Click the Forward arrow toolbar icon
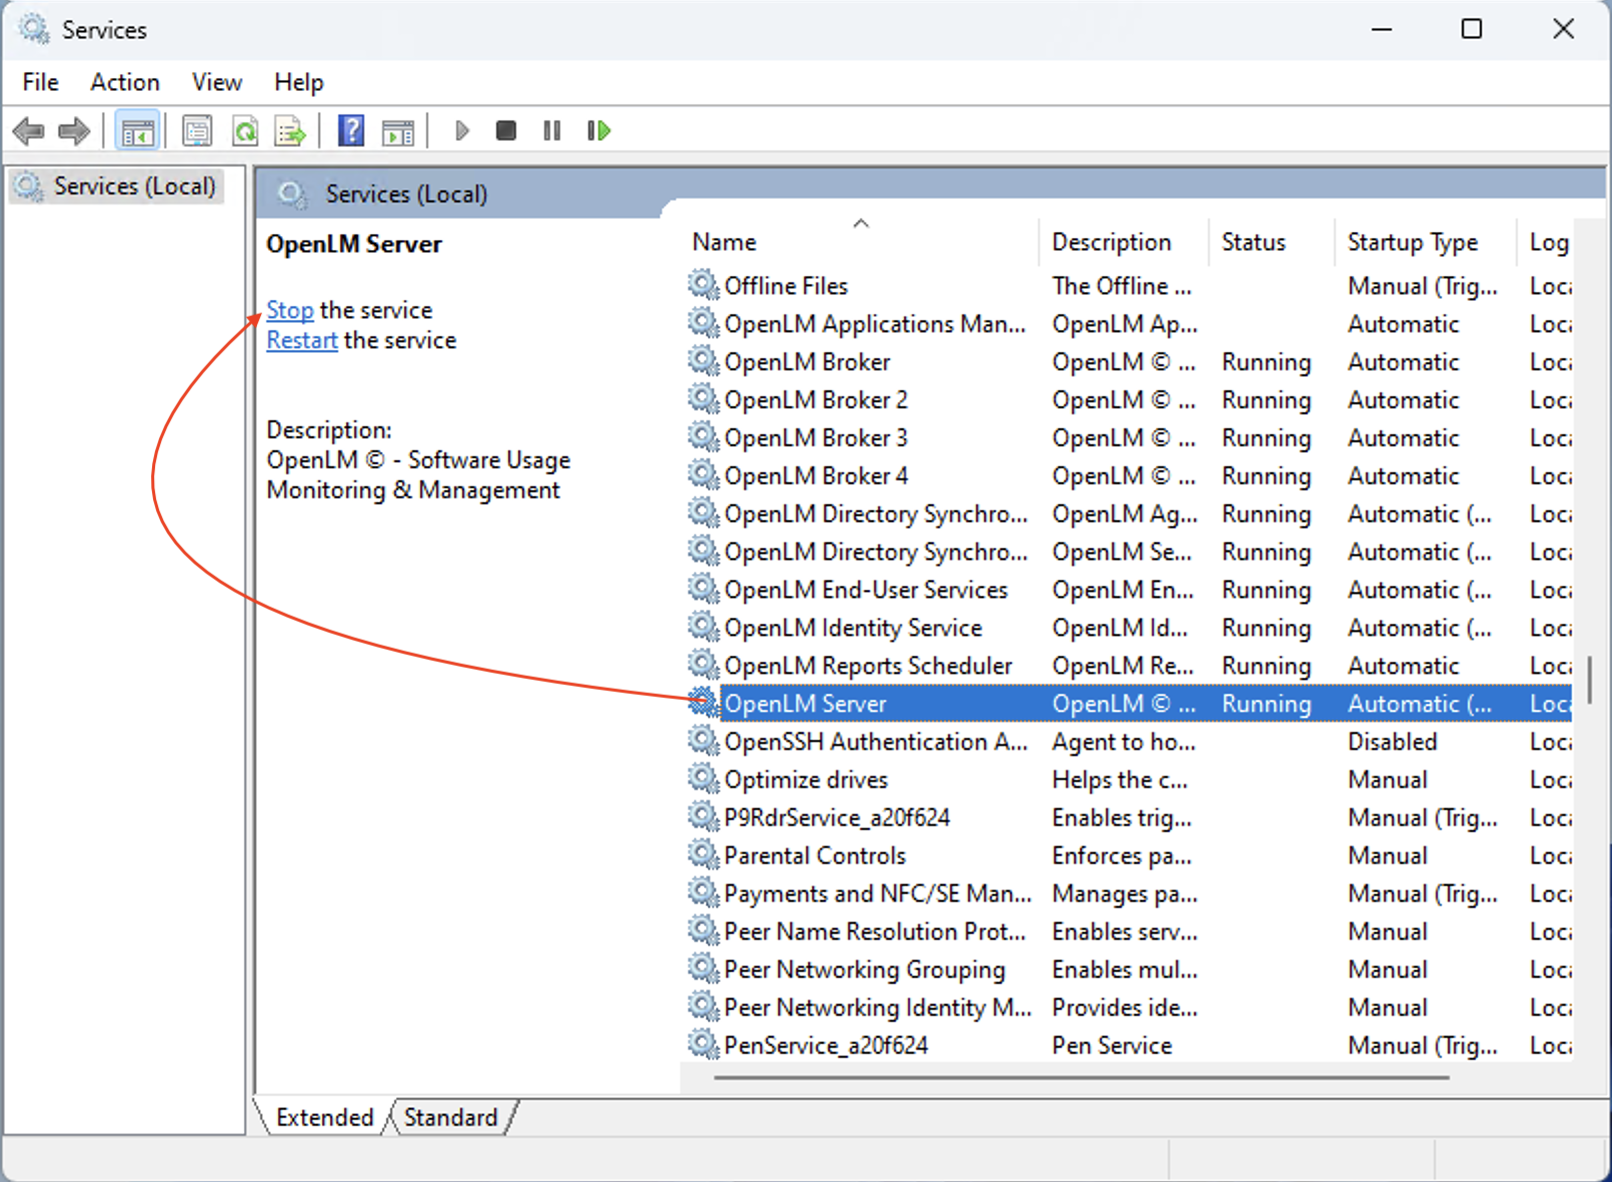This screenshot has width=1612, height=1182. pyautogui.click(x=74, y=131)
